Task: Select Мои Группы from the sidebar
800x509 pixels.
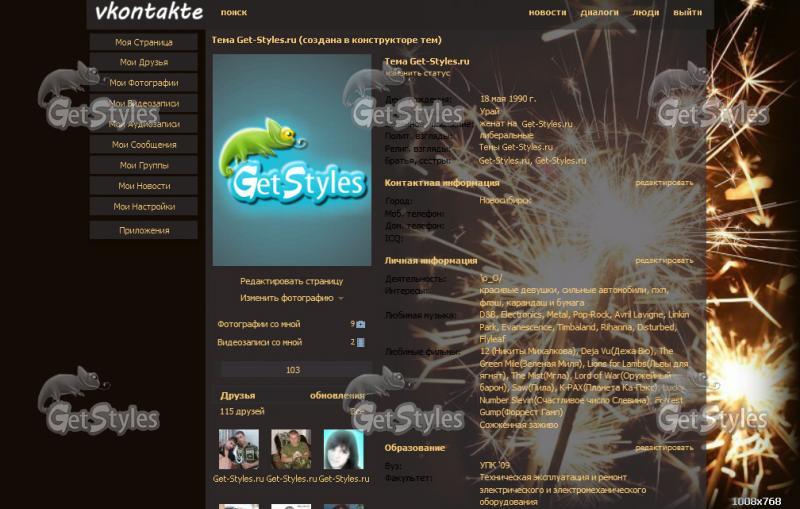Action: pos(143,165)
